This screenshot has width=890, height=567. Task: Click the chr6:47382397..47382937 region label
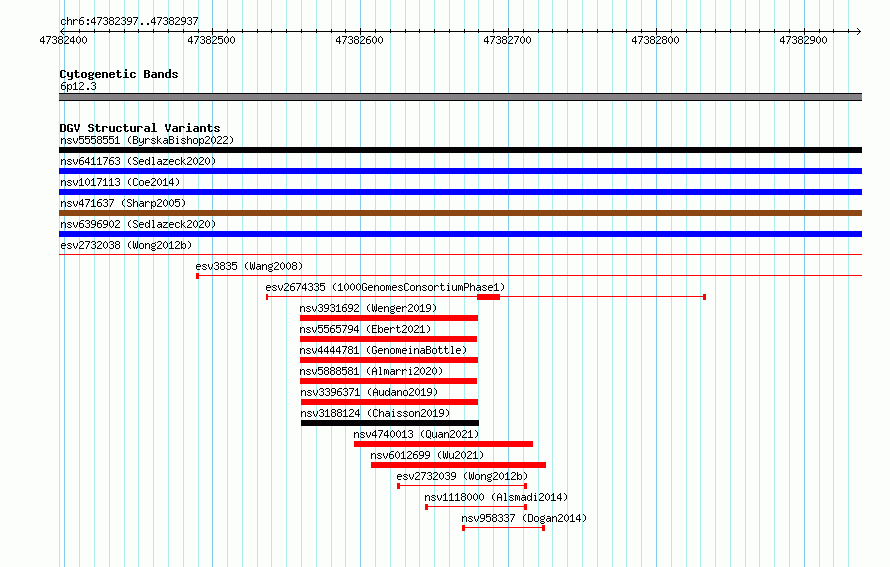129,22
